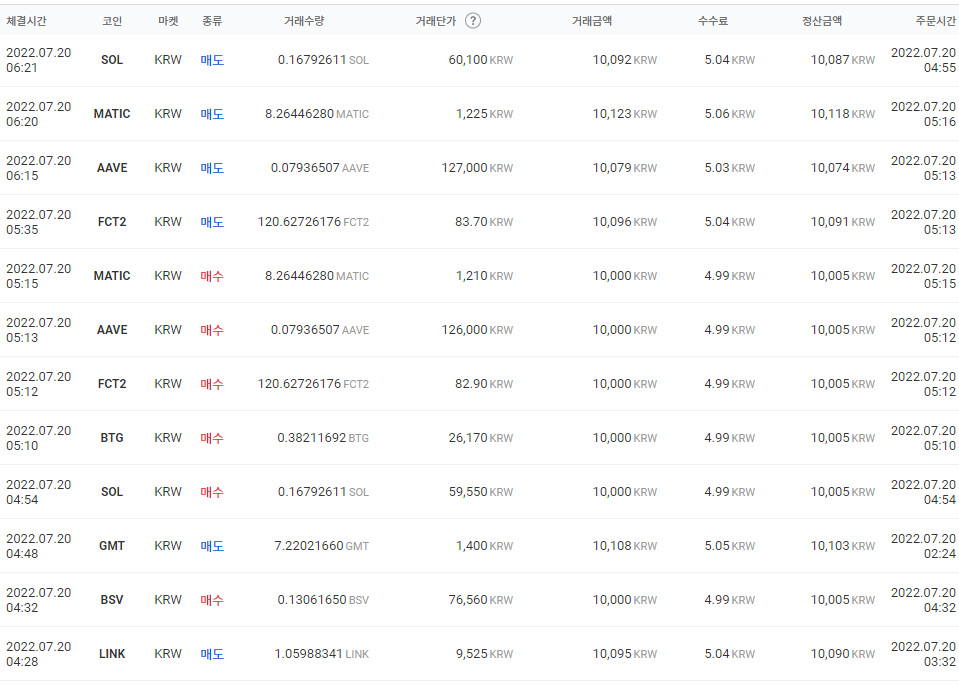The image size is (959, 685).
Task: Click the 정산금액 column header
Action: 822,21
